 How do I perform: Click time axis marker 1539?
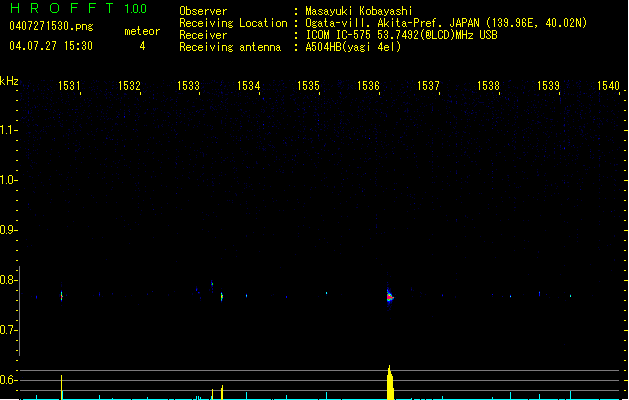[x=548, y=86]
